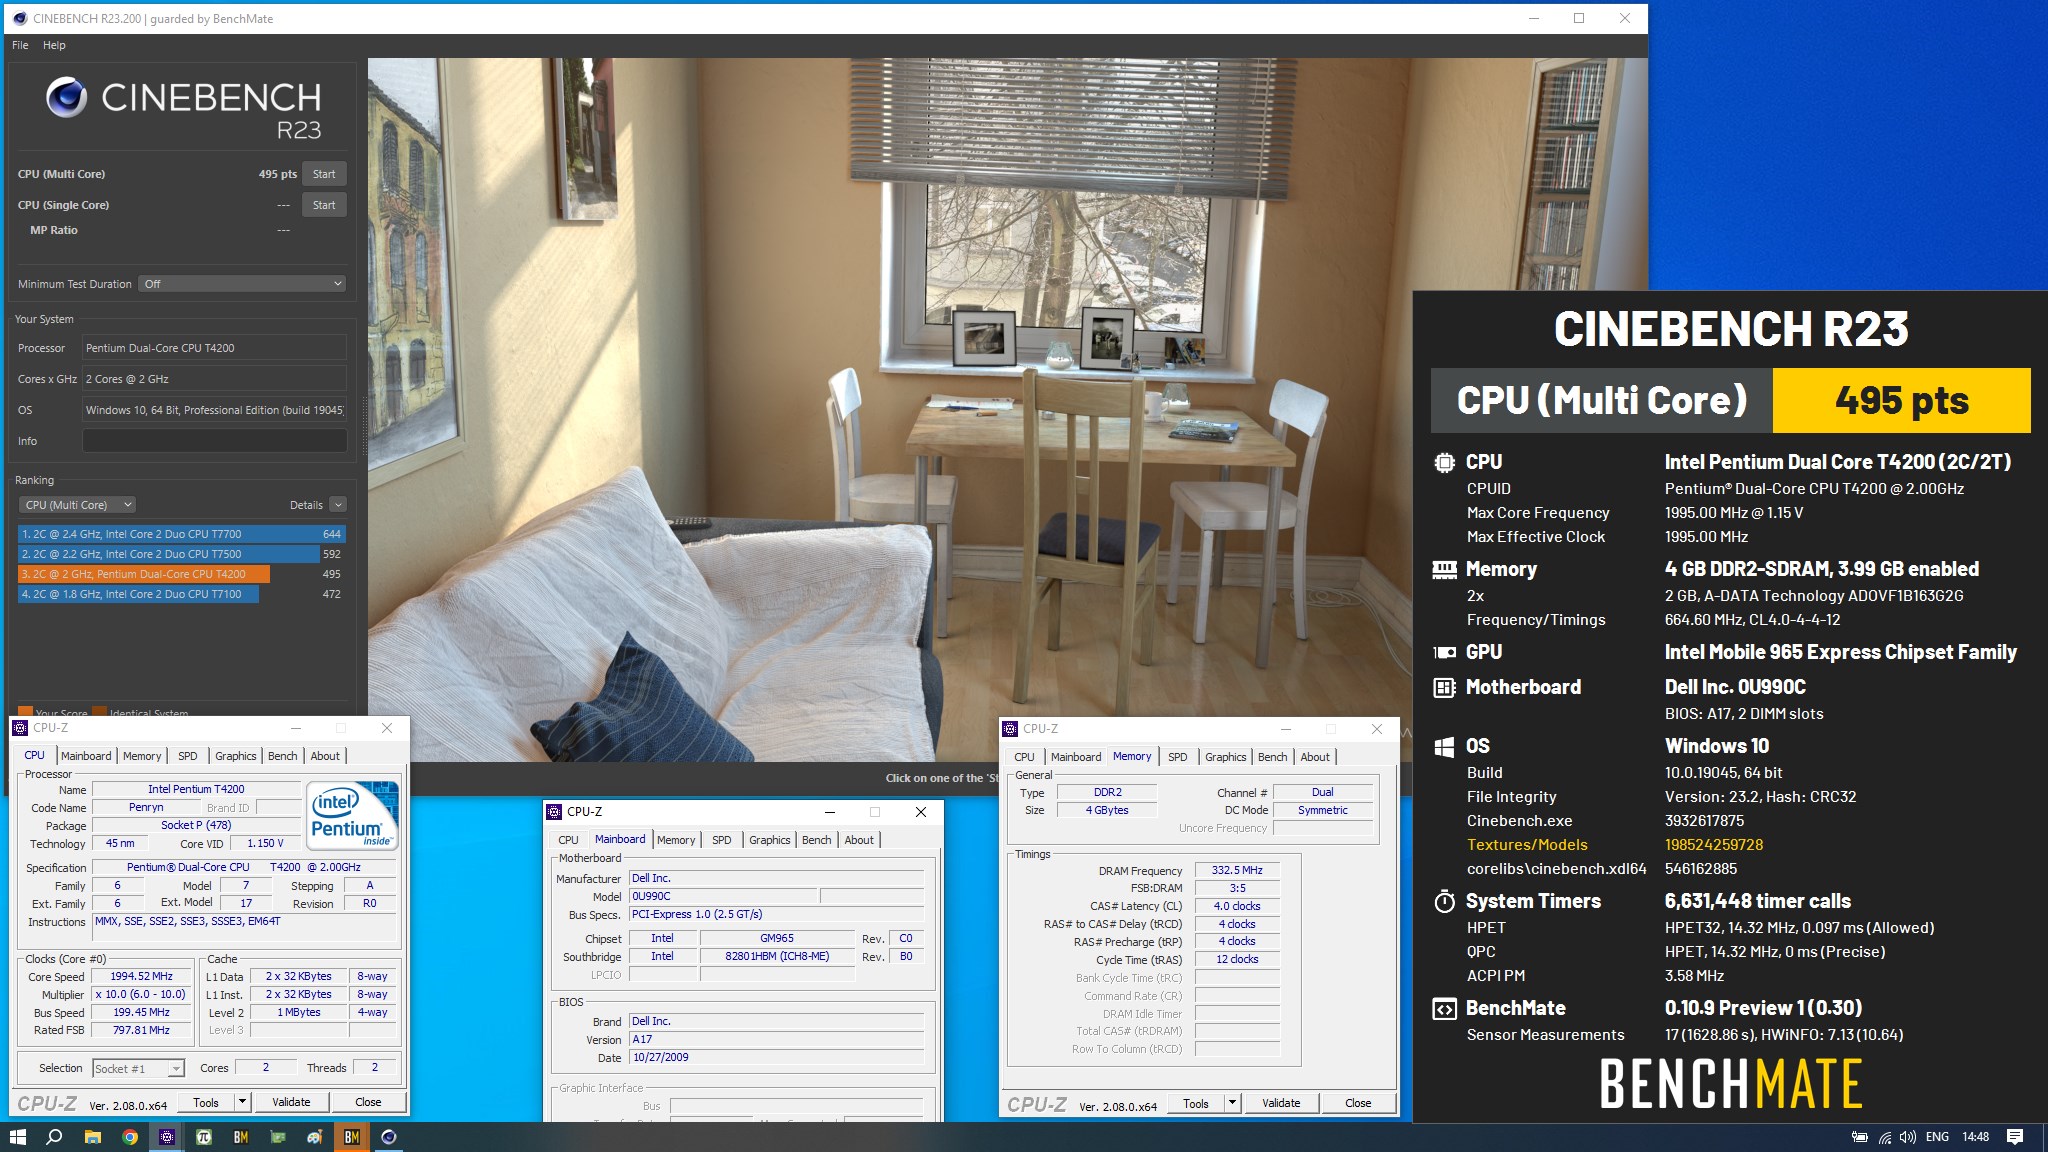Open Minimum Test Duration dropdown set to Off
This screenshot has width=2048, height=1152.
coord(242,284)
